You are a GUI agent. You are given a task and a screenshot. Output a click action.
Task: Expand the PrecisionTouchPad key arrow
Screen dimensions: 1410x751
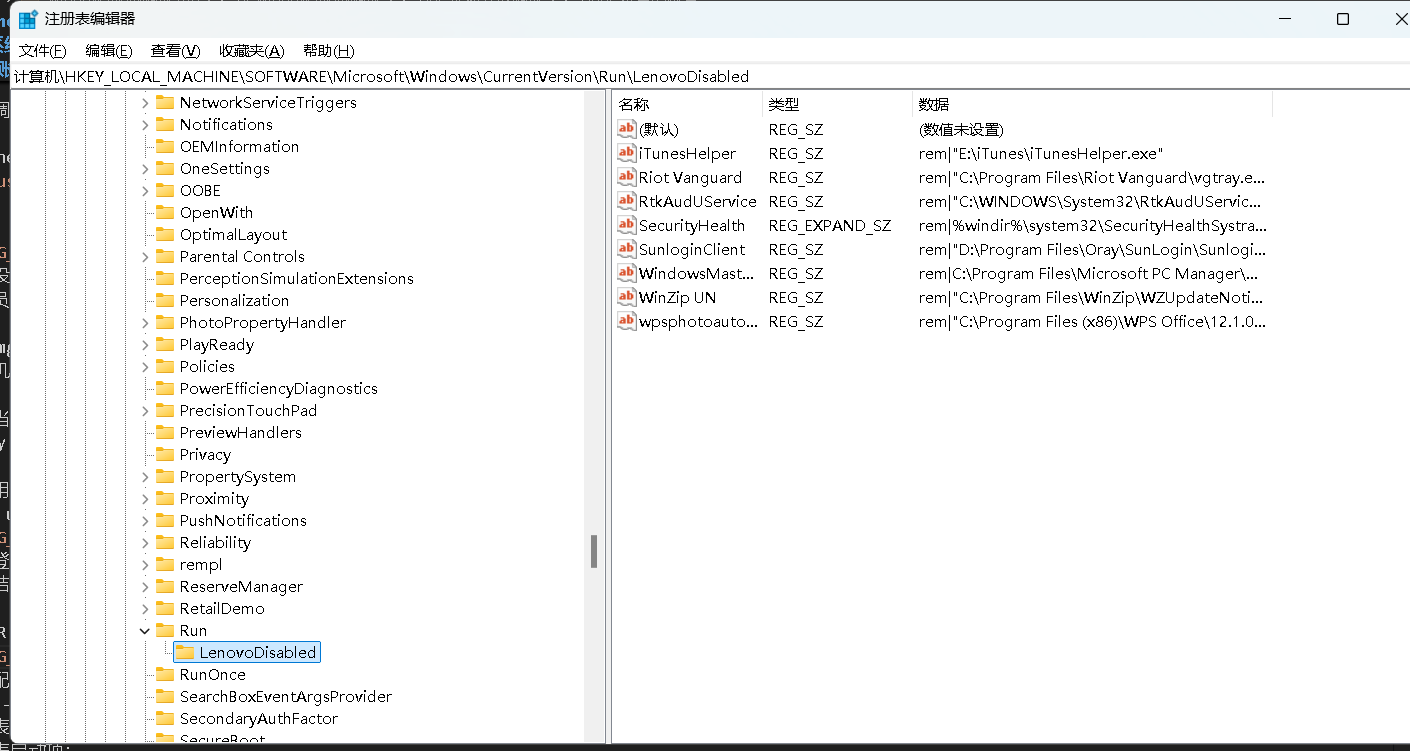click(145, 410)
